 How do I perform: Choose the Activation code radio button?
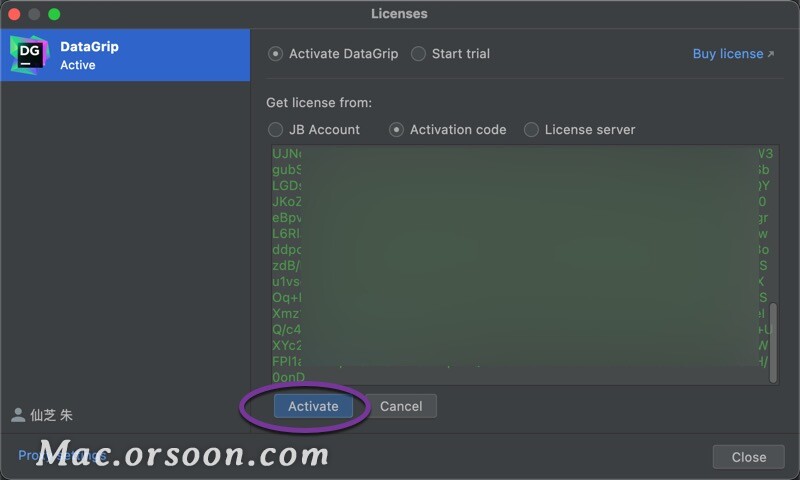pos(396,130)
